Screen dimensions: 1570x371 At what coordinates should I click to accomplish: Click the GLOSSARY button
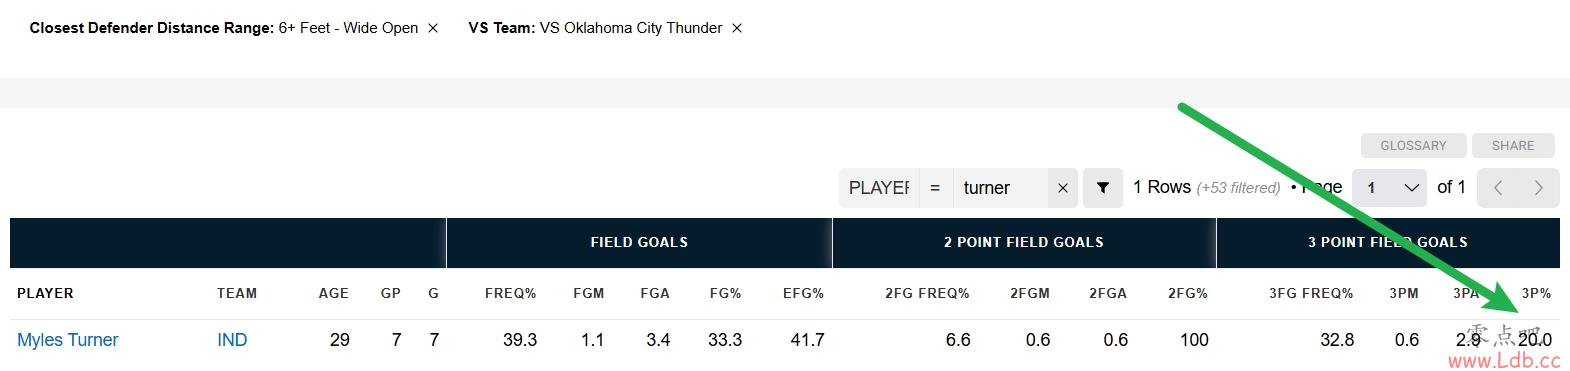coord(1413,145)
